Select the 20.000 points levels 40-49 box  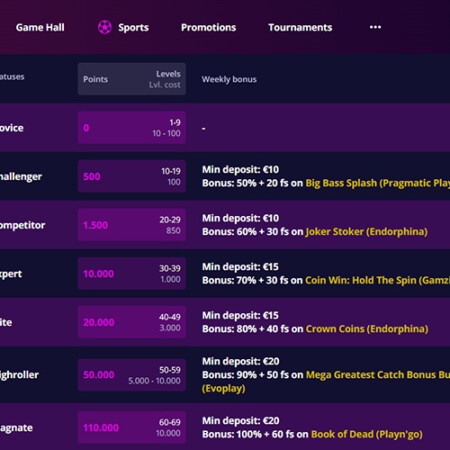[x=132, y=322]
